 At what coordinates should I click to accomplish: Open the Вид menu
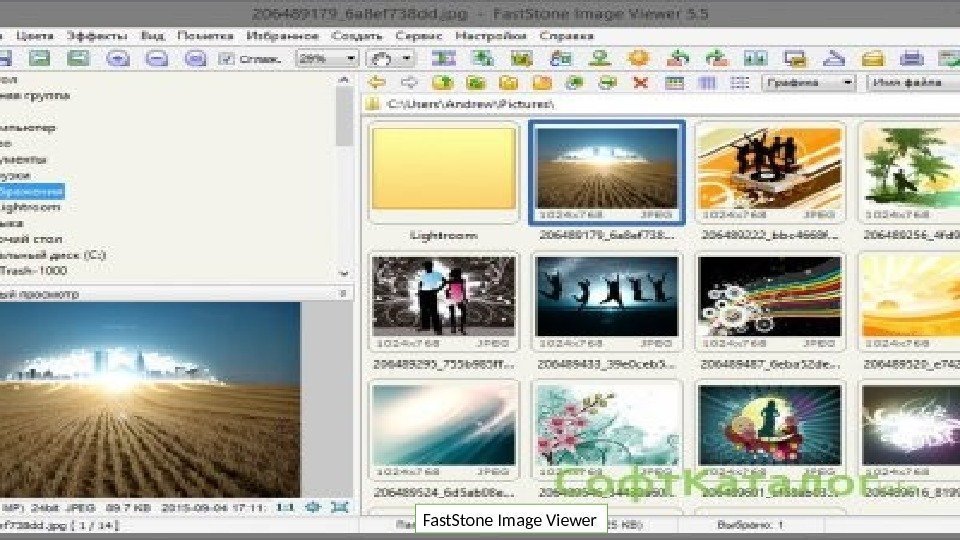click(152, 36)
